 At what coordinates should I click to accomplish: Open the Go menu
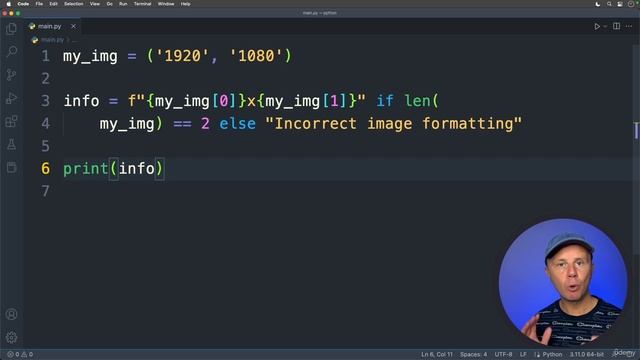109,4
